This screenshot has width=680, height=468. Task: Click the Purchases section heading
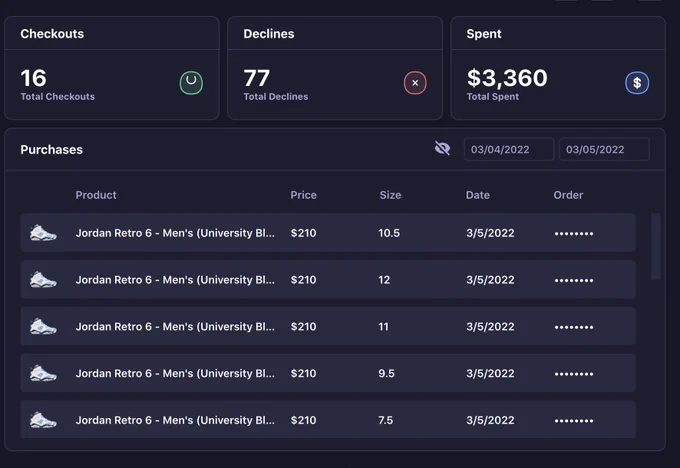pyautogui.click(x=52, y=150)
